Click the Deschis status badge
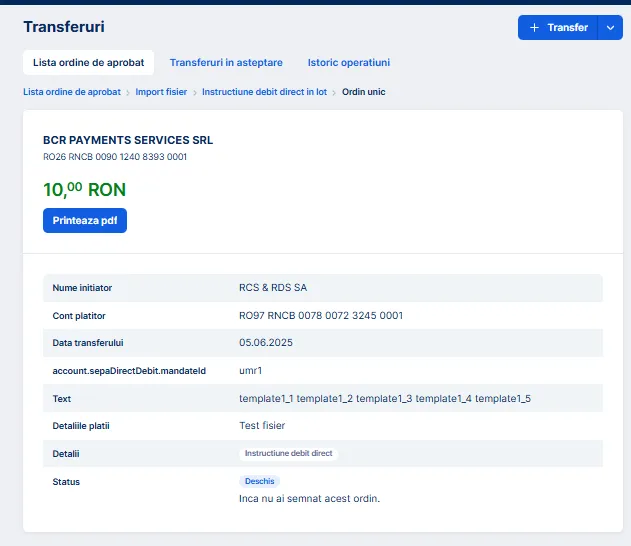631x546 pixels. coord(259,481)
